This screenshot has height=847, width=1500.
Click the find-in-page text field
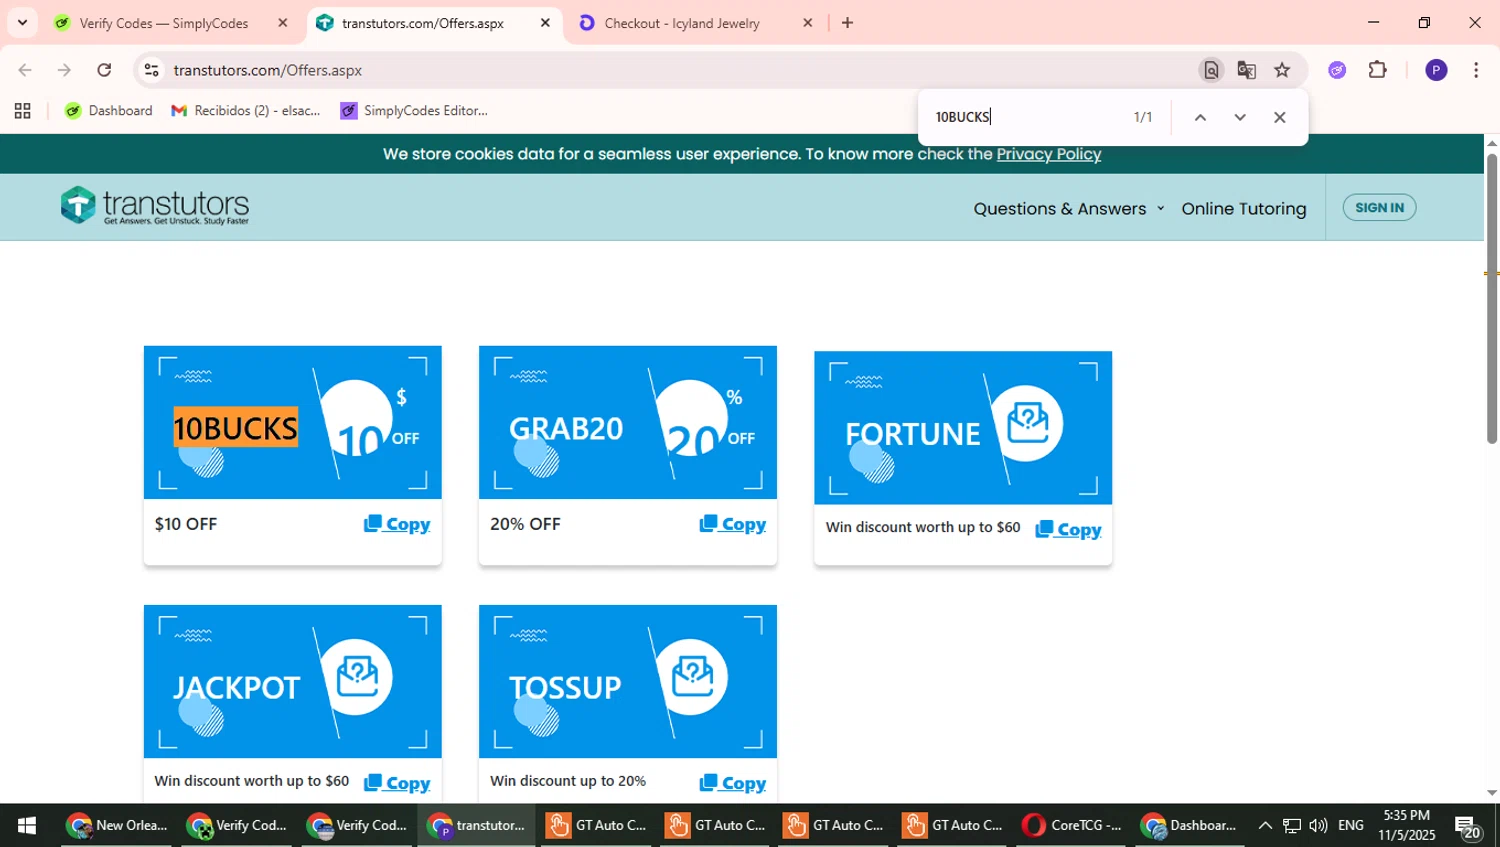(1025, 118)
